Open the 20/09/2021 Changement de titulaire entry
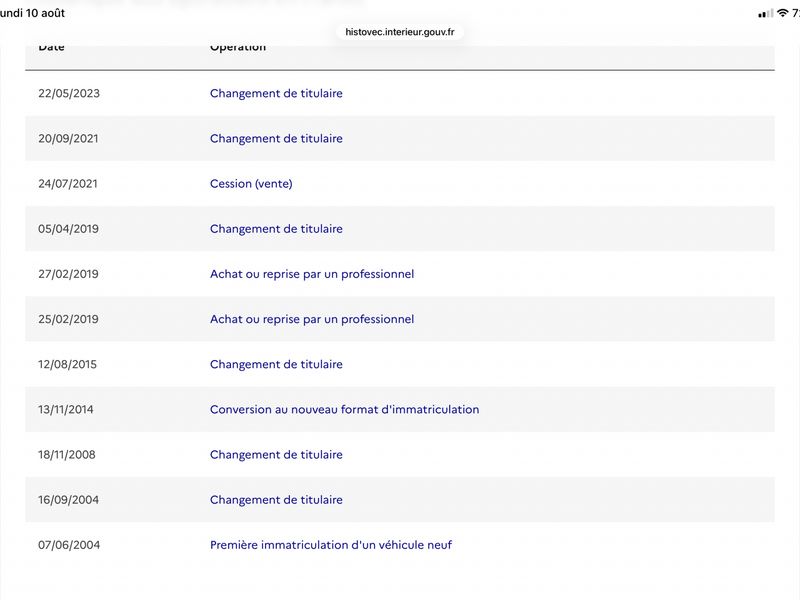Image resolution: width=800 pixels, height=600 pixels. click(276, 139)
